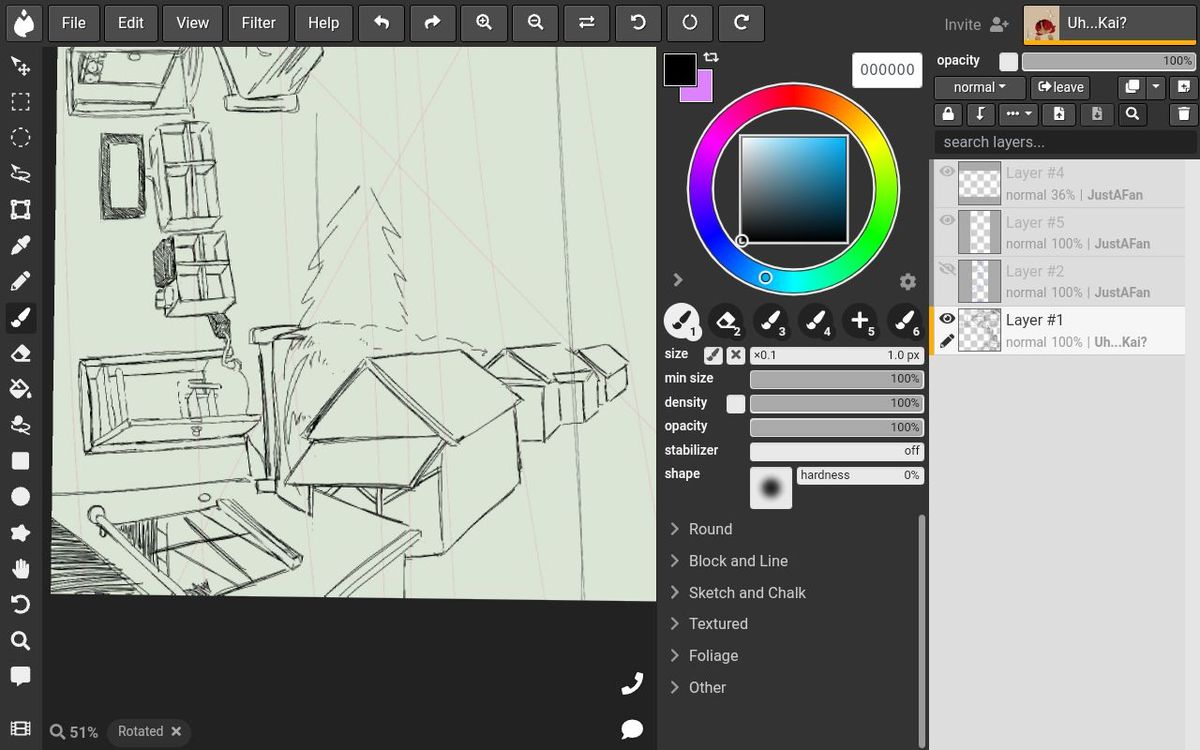Viewport: 1200px width, 750px height.
Task: Toggle the density pressure checkbox
Action: tap(736, 403)
